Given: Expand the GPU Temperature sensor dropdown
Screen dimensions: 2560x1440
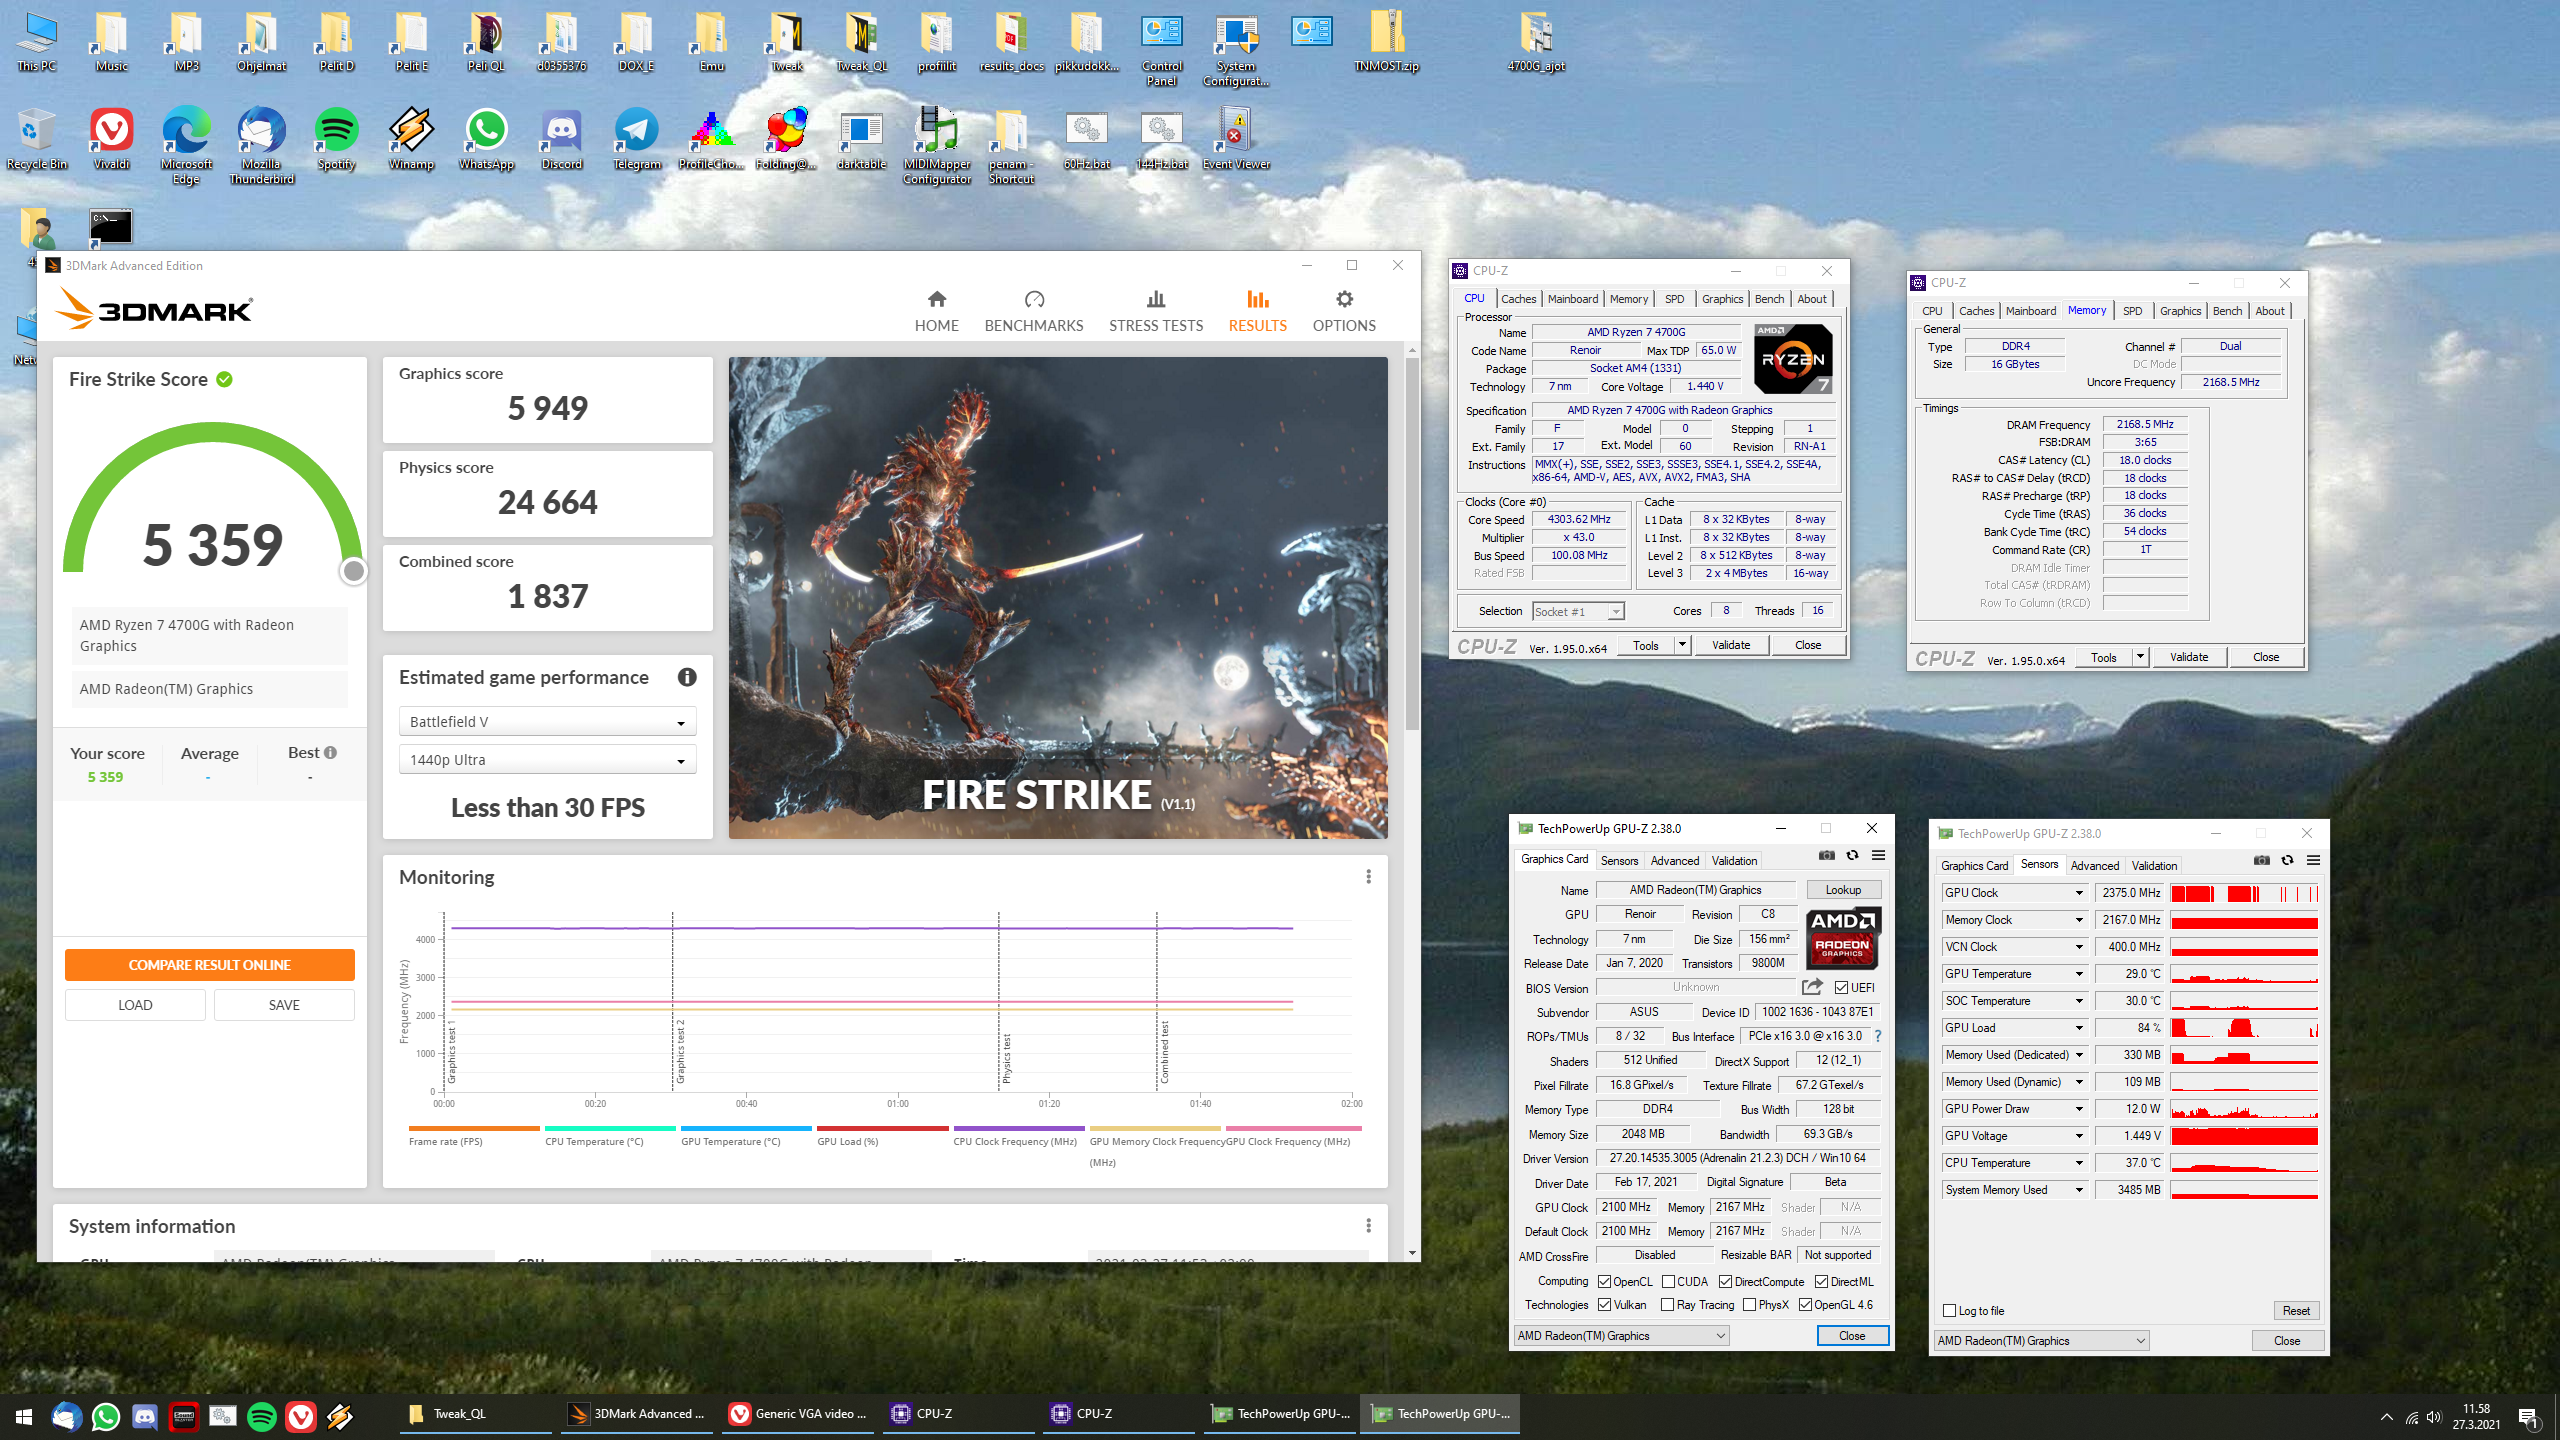Looking at the screenshot, I should (2079, 974).
